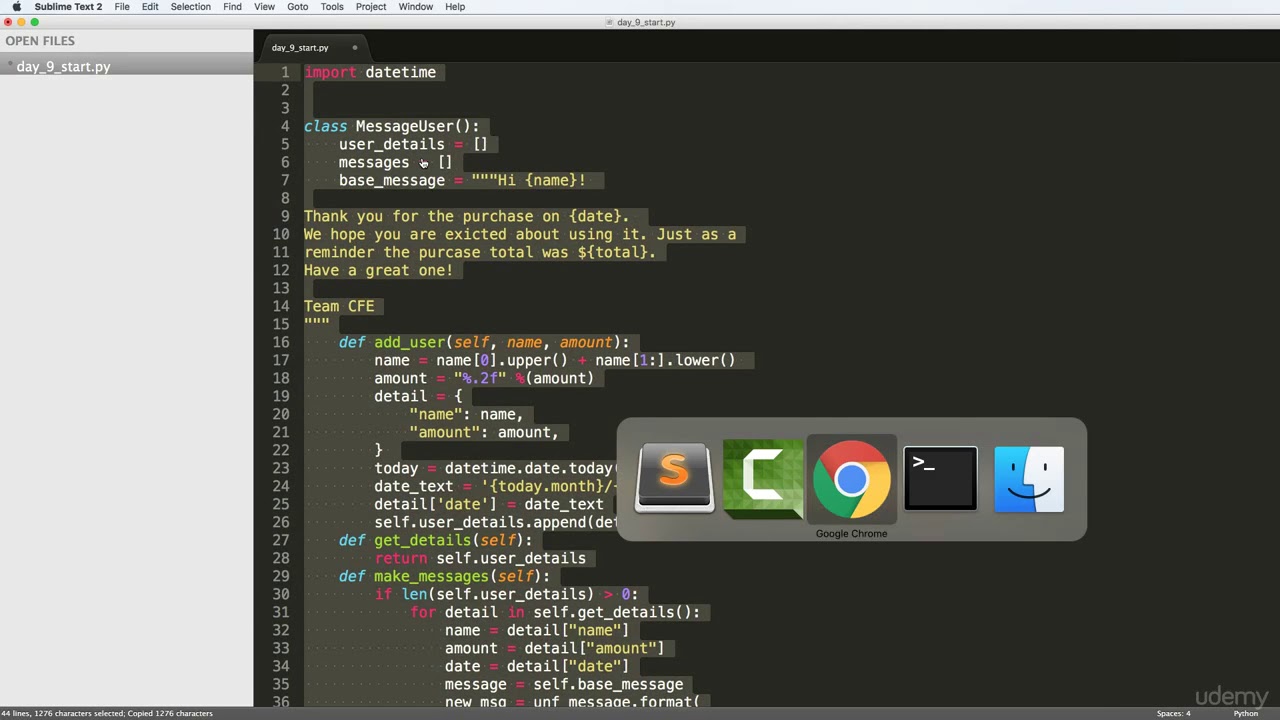Open the Apple menu
This screenshot has width=1280, height=720.
16,7
